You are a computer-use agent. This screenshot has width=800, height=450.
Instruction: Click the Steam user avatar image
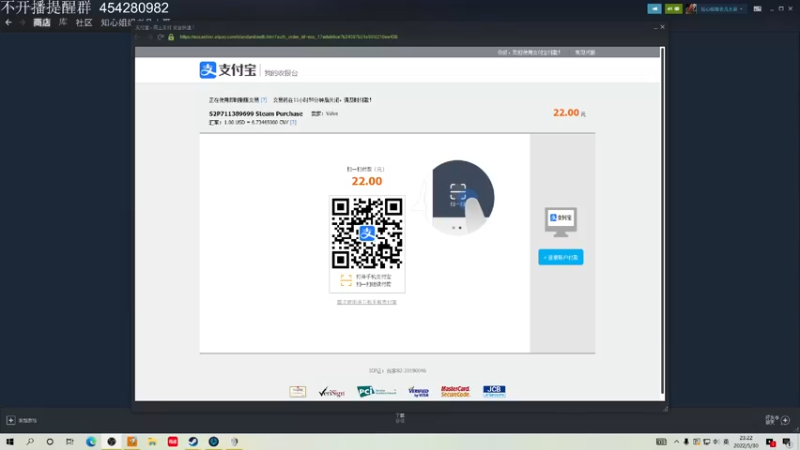point(691,9)
